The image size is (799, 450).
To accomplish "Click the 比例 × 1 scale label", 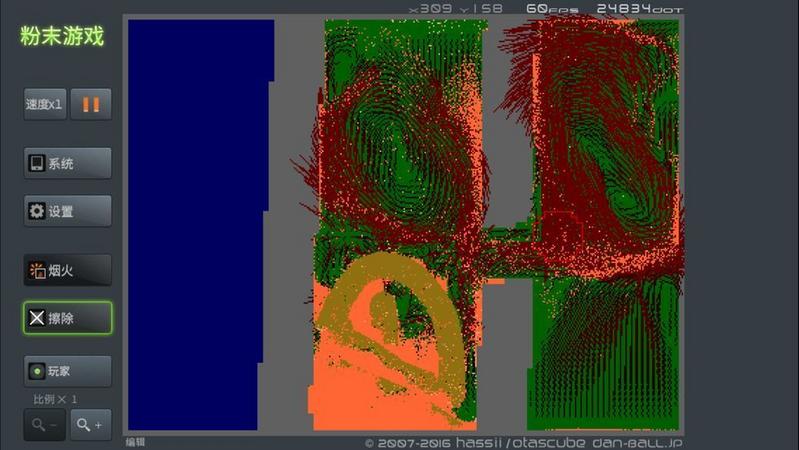I will [55, 399].
